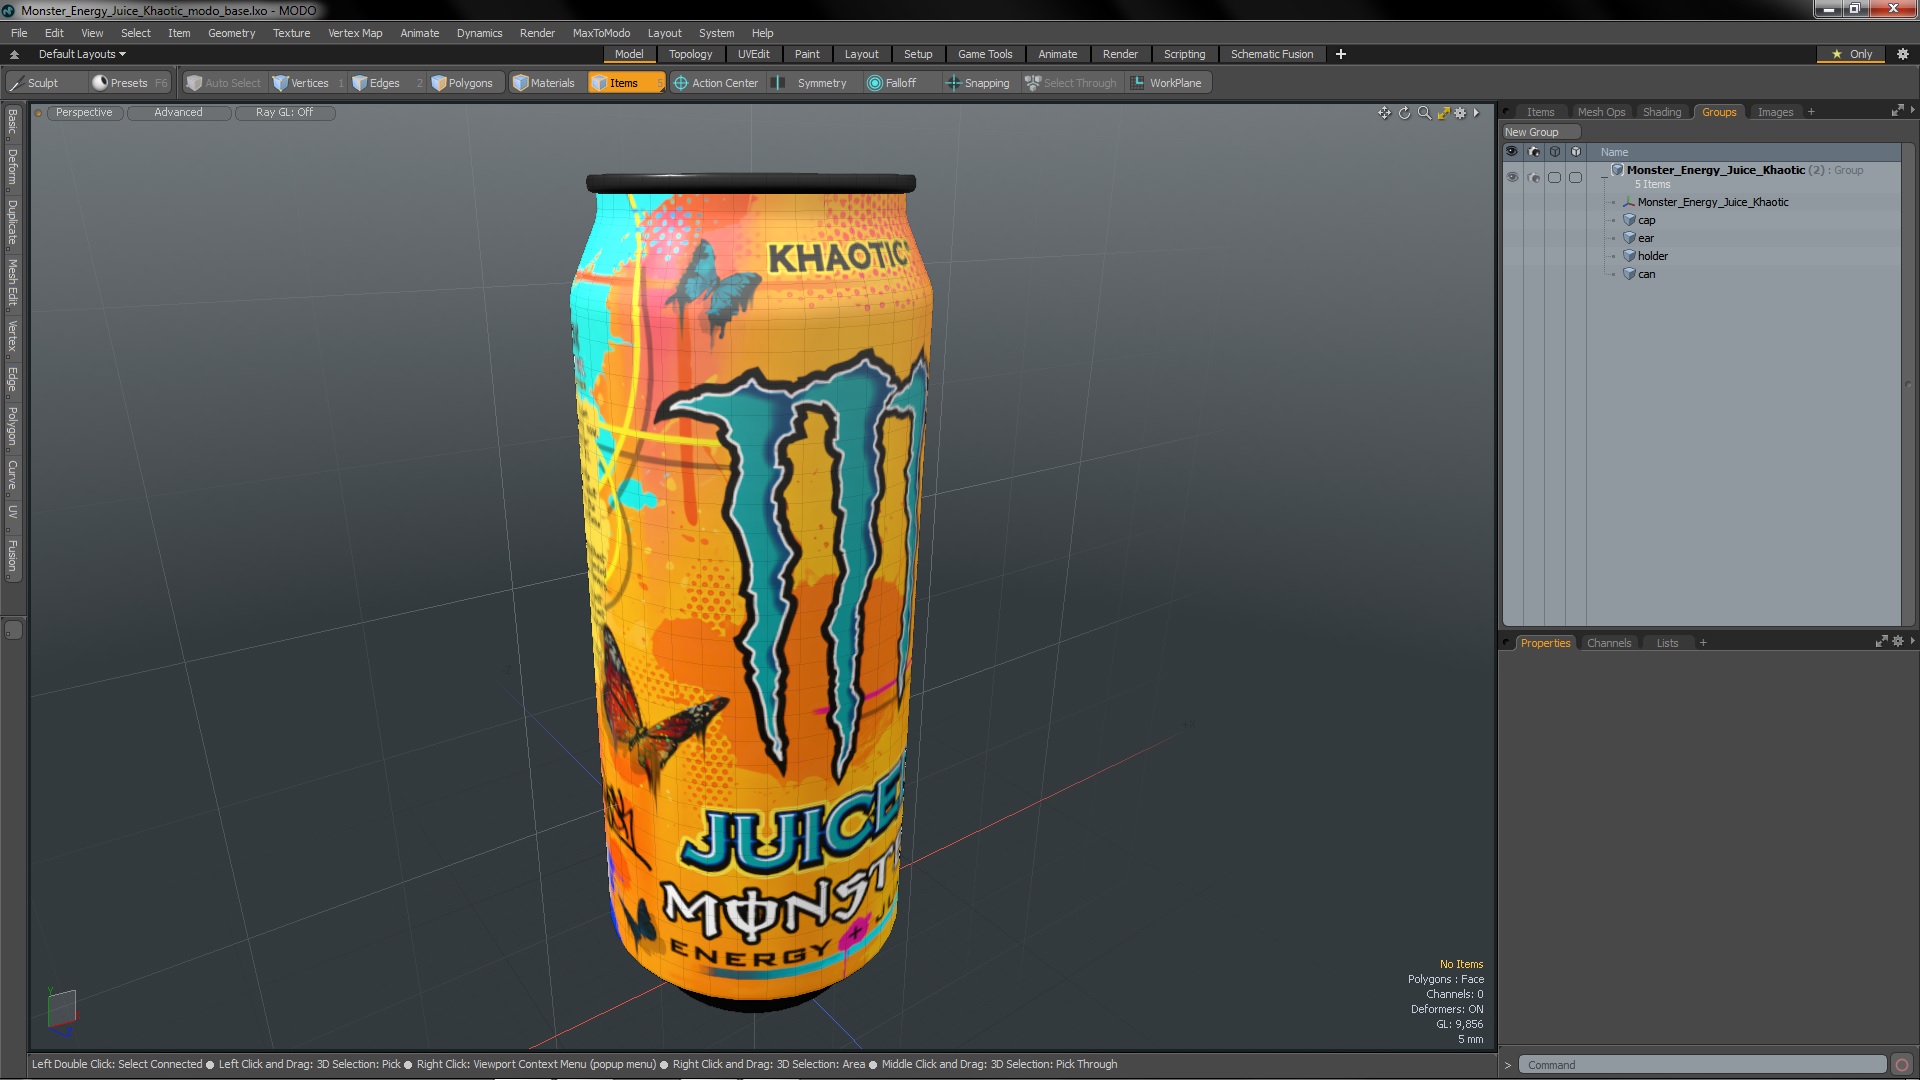Open the Default Layouts dropdown
Viewport: 1920px width, 1080px height.
(x=82, y=54)
